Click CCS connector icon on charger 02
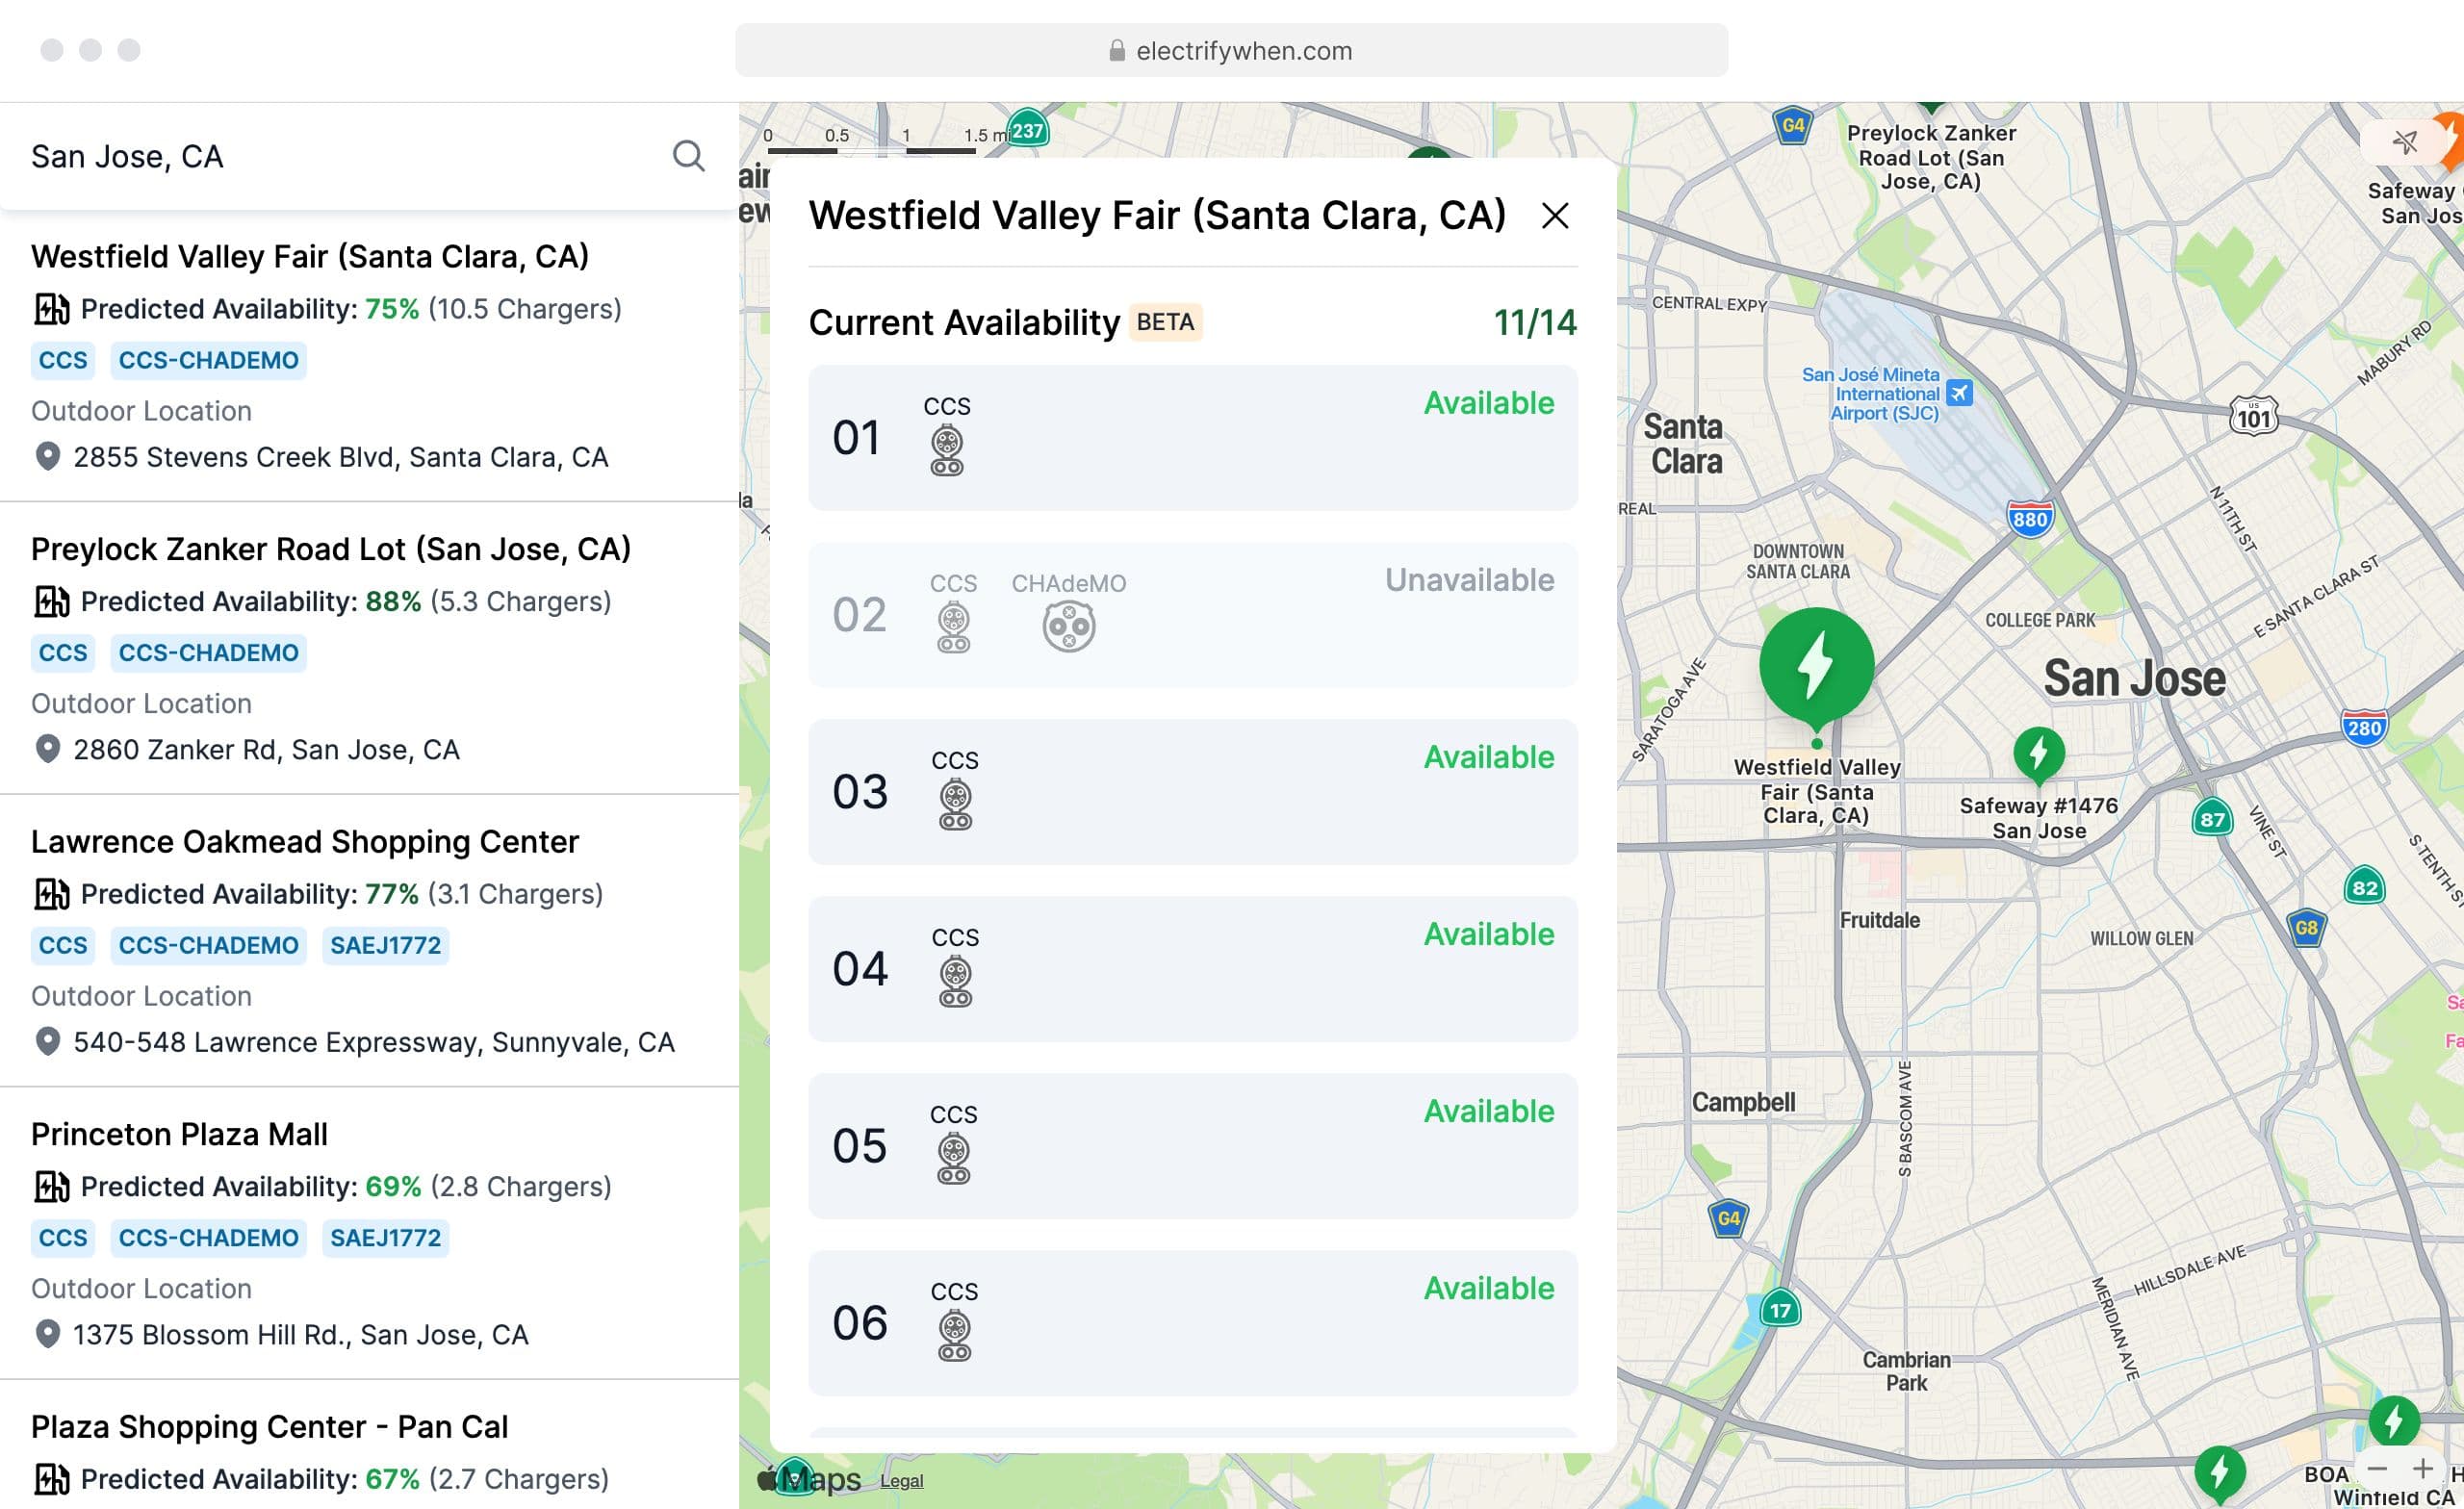This screenshot has width=2464, height=1509. pos(953,627)
